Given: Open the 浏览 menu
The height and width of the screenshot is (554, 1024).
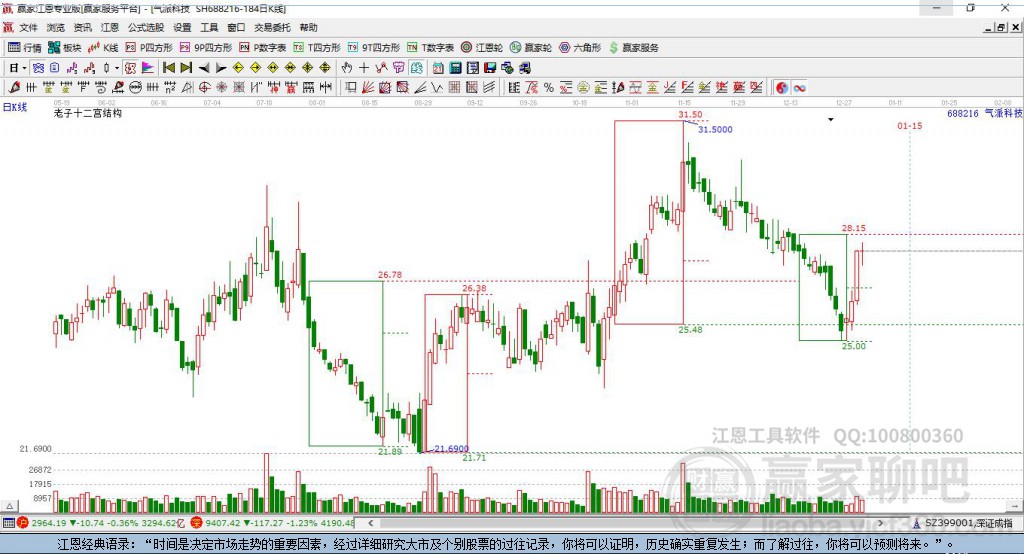Looking at the screenshot, I should coord(56,27).
